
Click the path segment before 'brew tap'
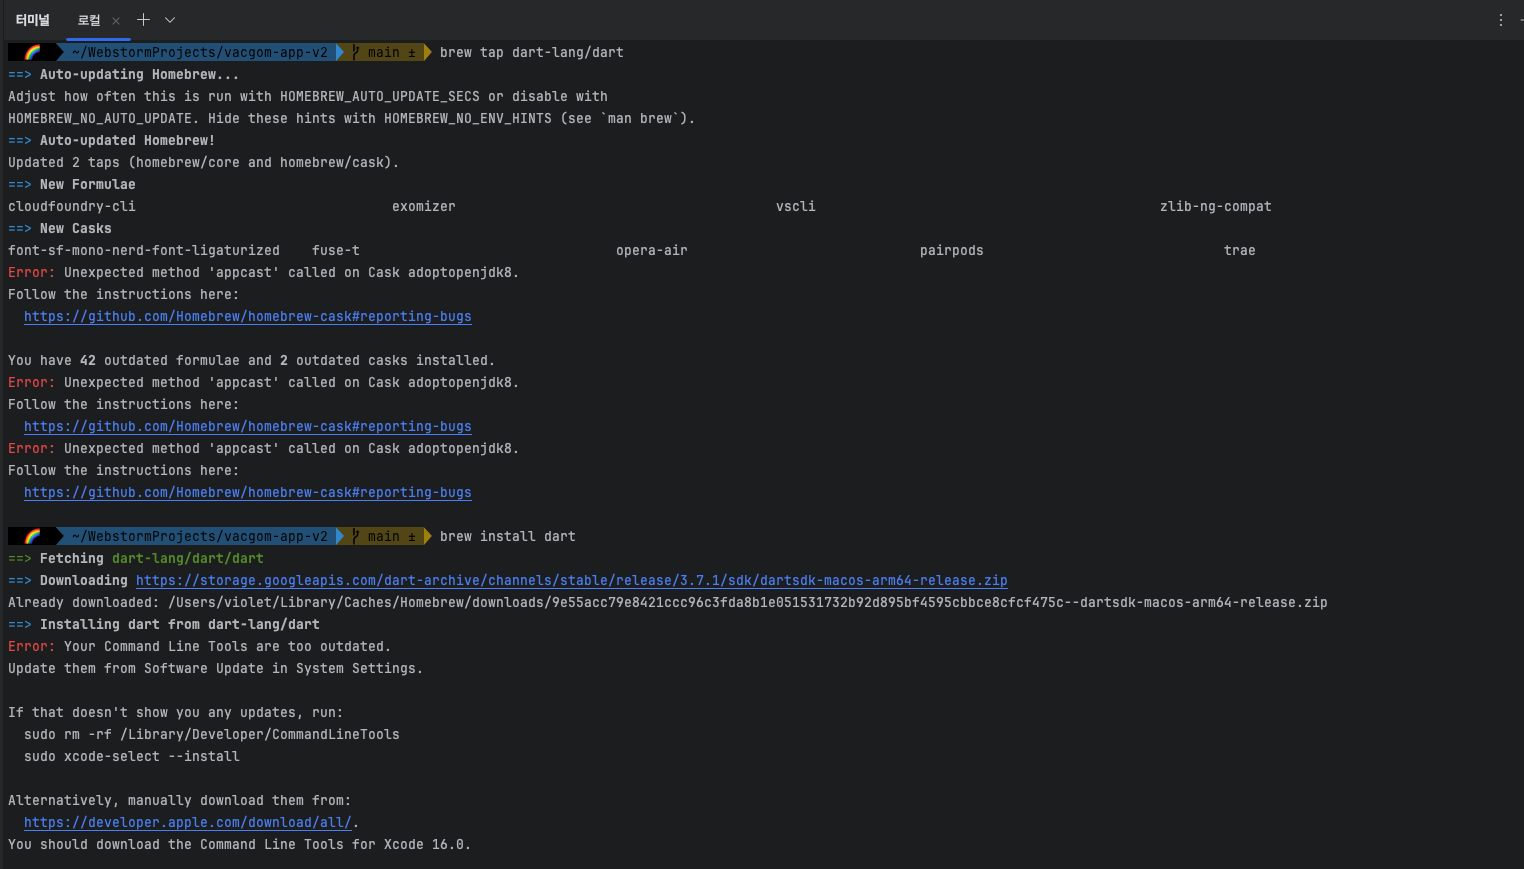click(x=199, y=53)
